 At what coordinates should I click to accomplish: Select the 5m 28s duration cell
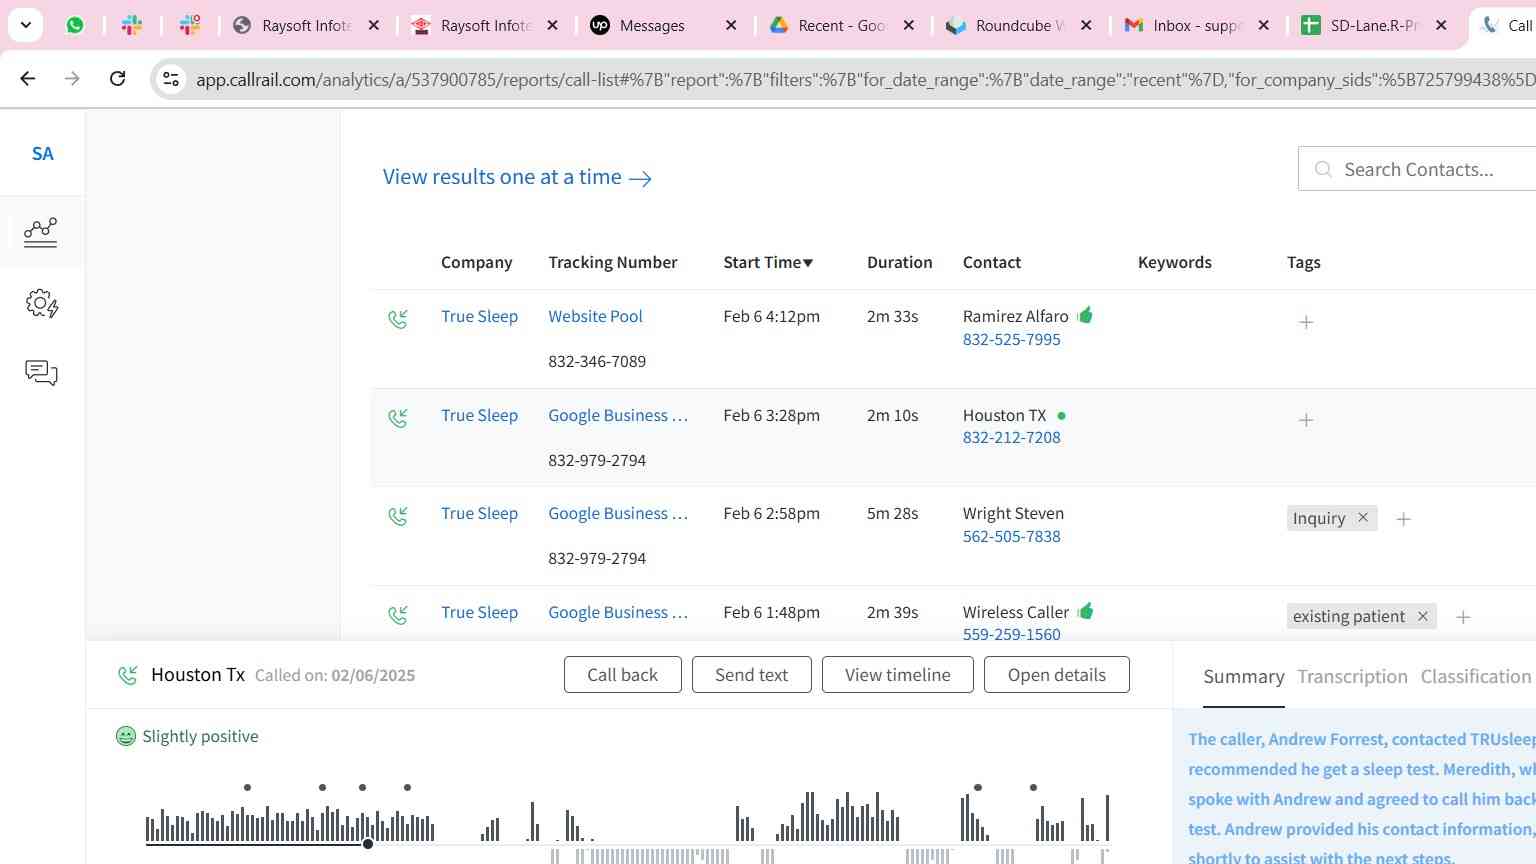pos(892,513)
